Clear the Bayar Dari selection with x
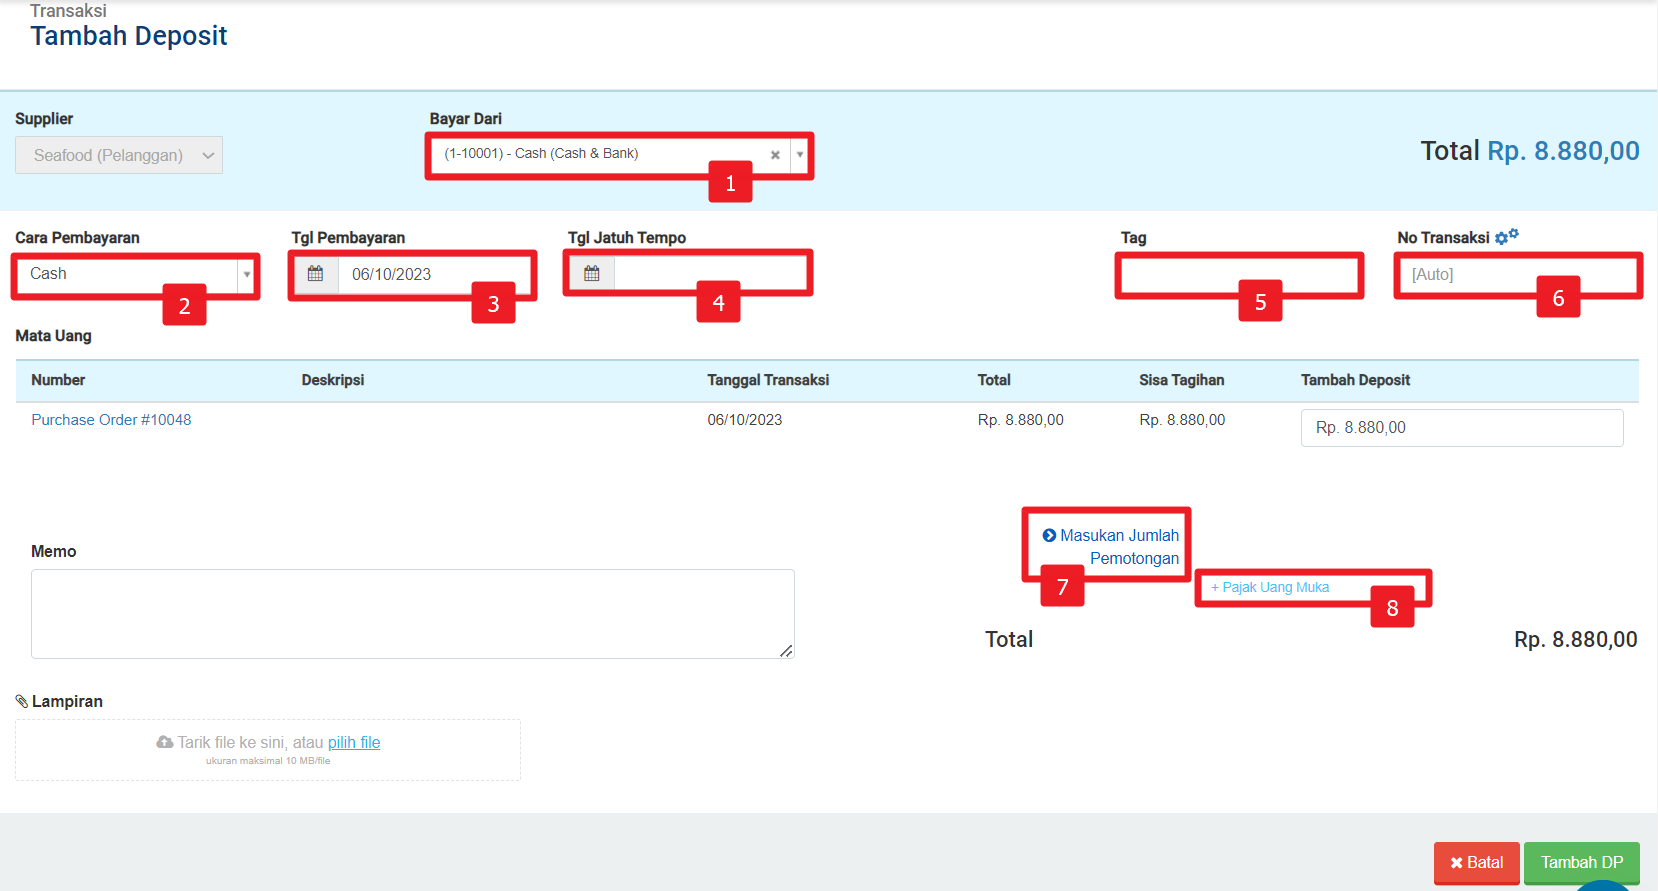1658x891 pixels. click(775, 155)
